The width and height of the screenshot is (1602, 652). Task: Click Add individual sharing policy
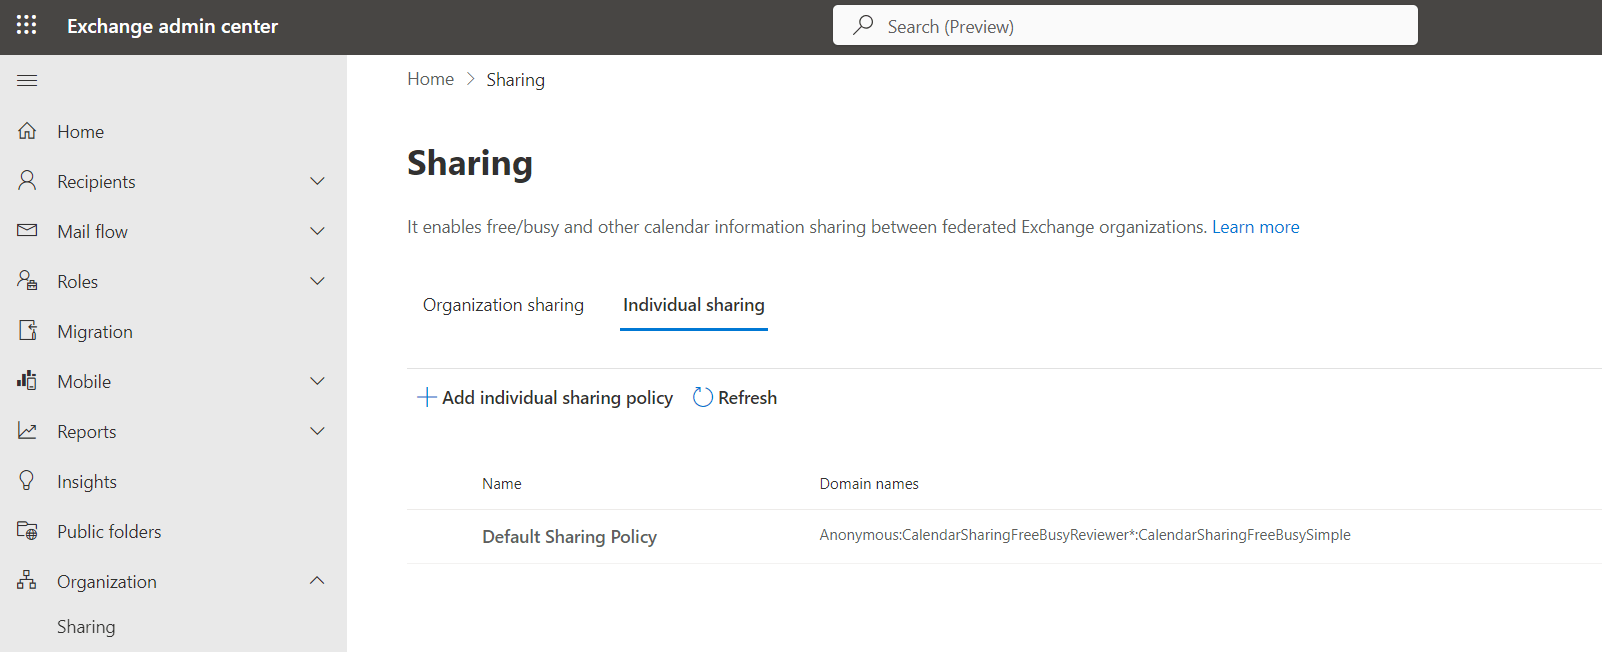pyautogui.click(x=545, y=397)
